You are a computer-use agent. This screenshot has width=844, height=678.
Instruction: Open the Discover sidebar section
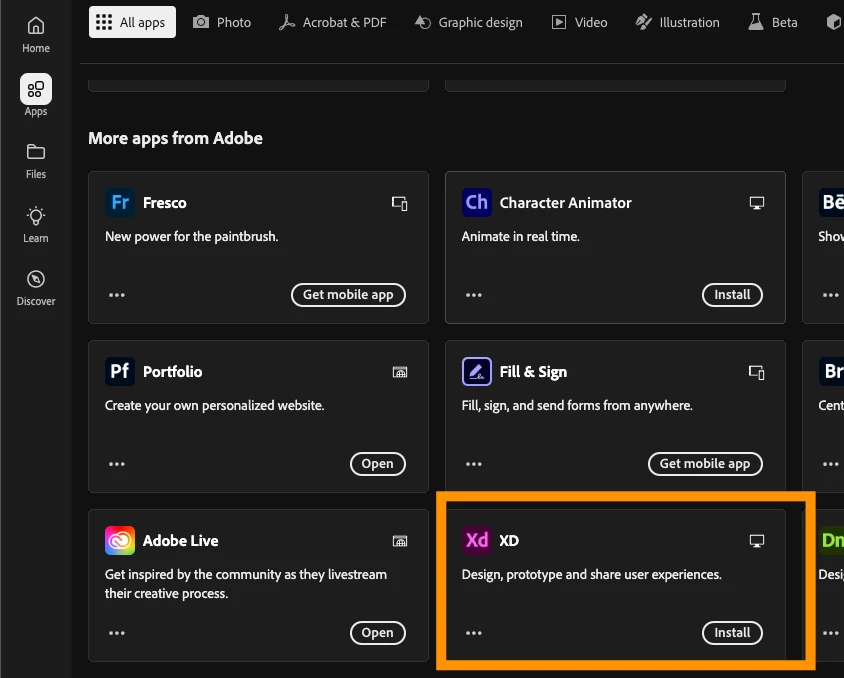[x=36, y=287]
